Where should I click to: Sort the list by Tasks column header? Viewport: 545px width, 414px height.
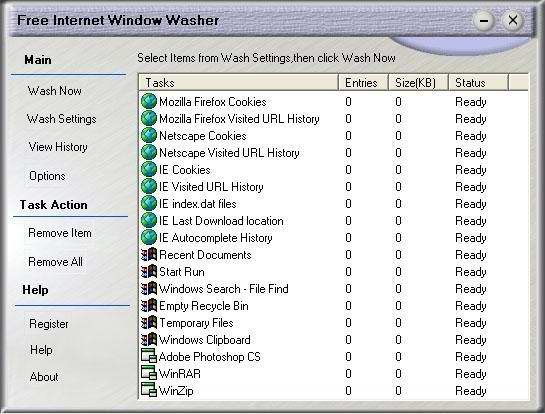tap(238, 83)
